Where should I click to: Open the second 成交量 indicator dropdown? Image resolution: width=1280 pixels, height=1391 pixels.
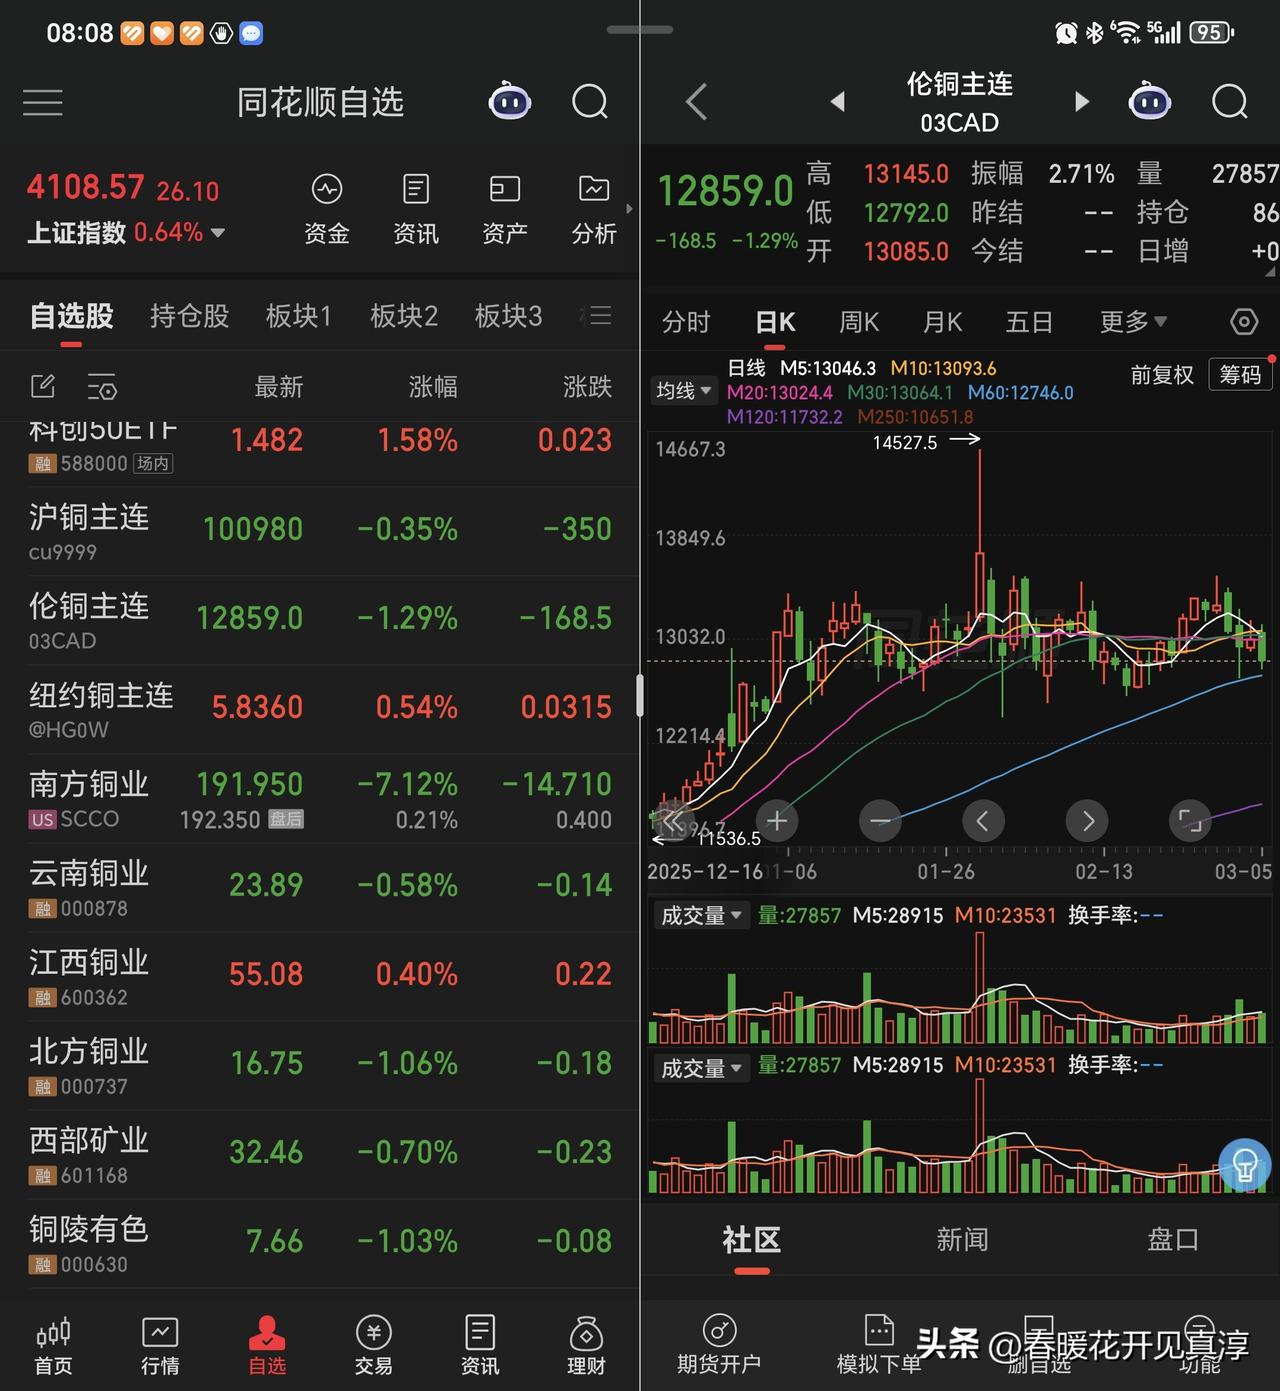pos(701,1068)
